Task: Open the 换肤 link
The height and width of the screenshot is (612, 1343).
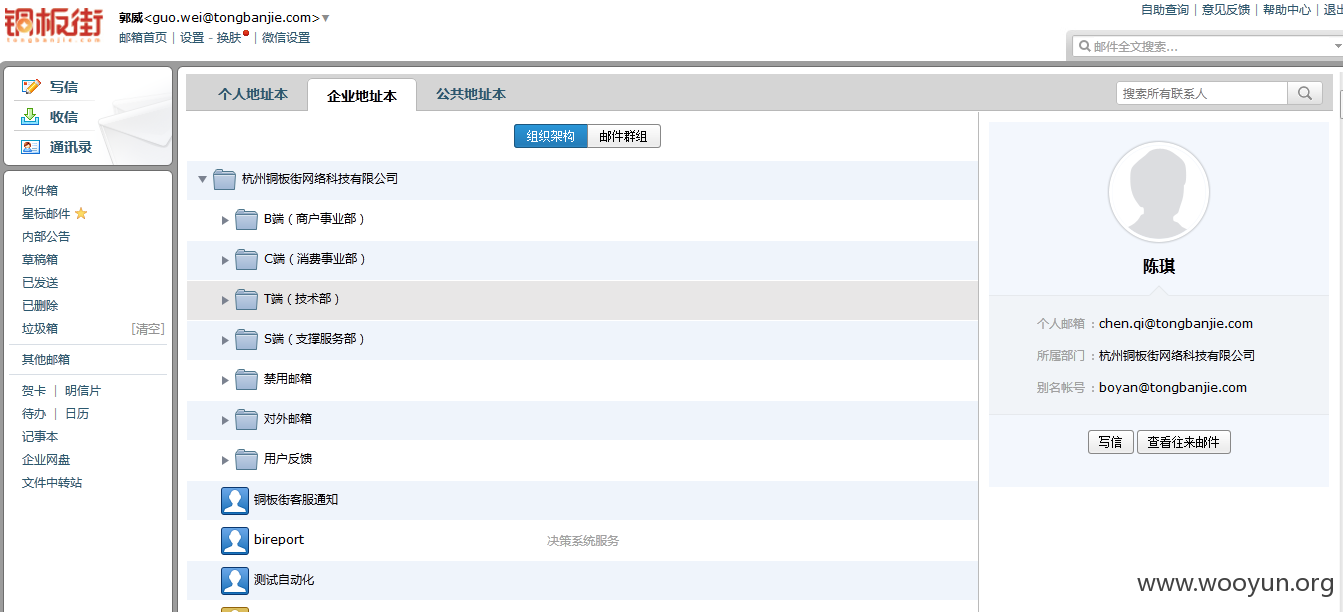Action: 229,38
